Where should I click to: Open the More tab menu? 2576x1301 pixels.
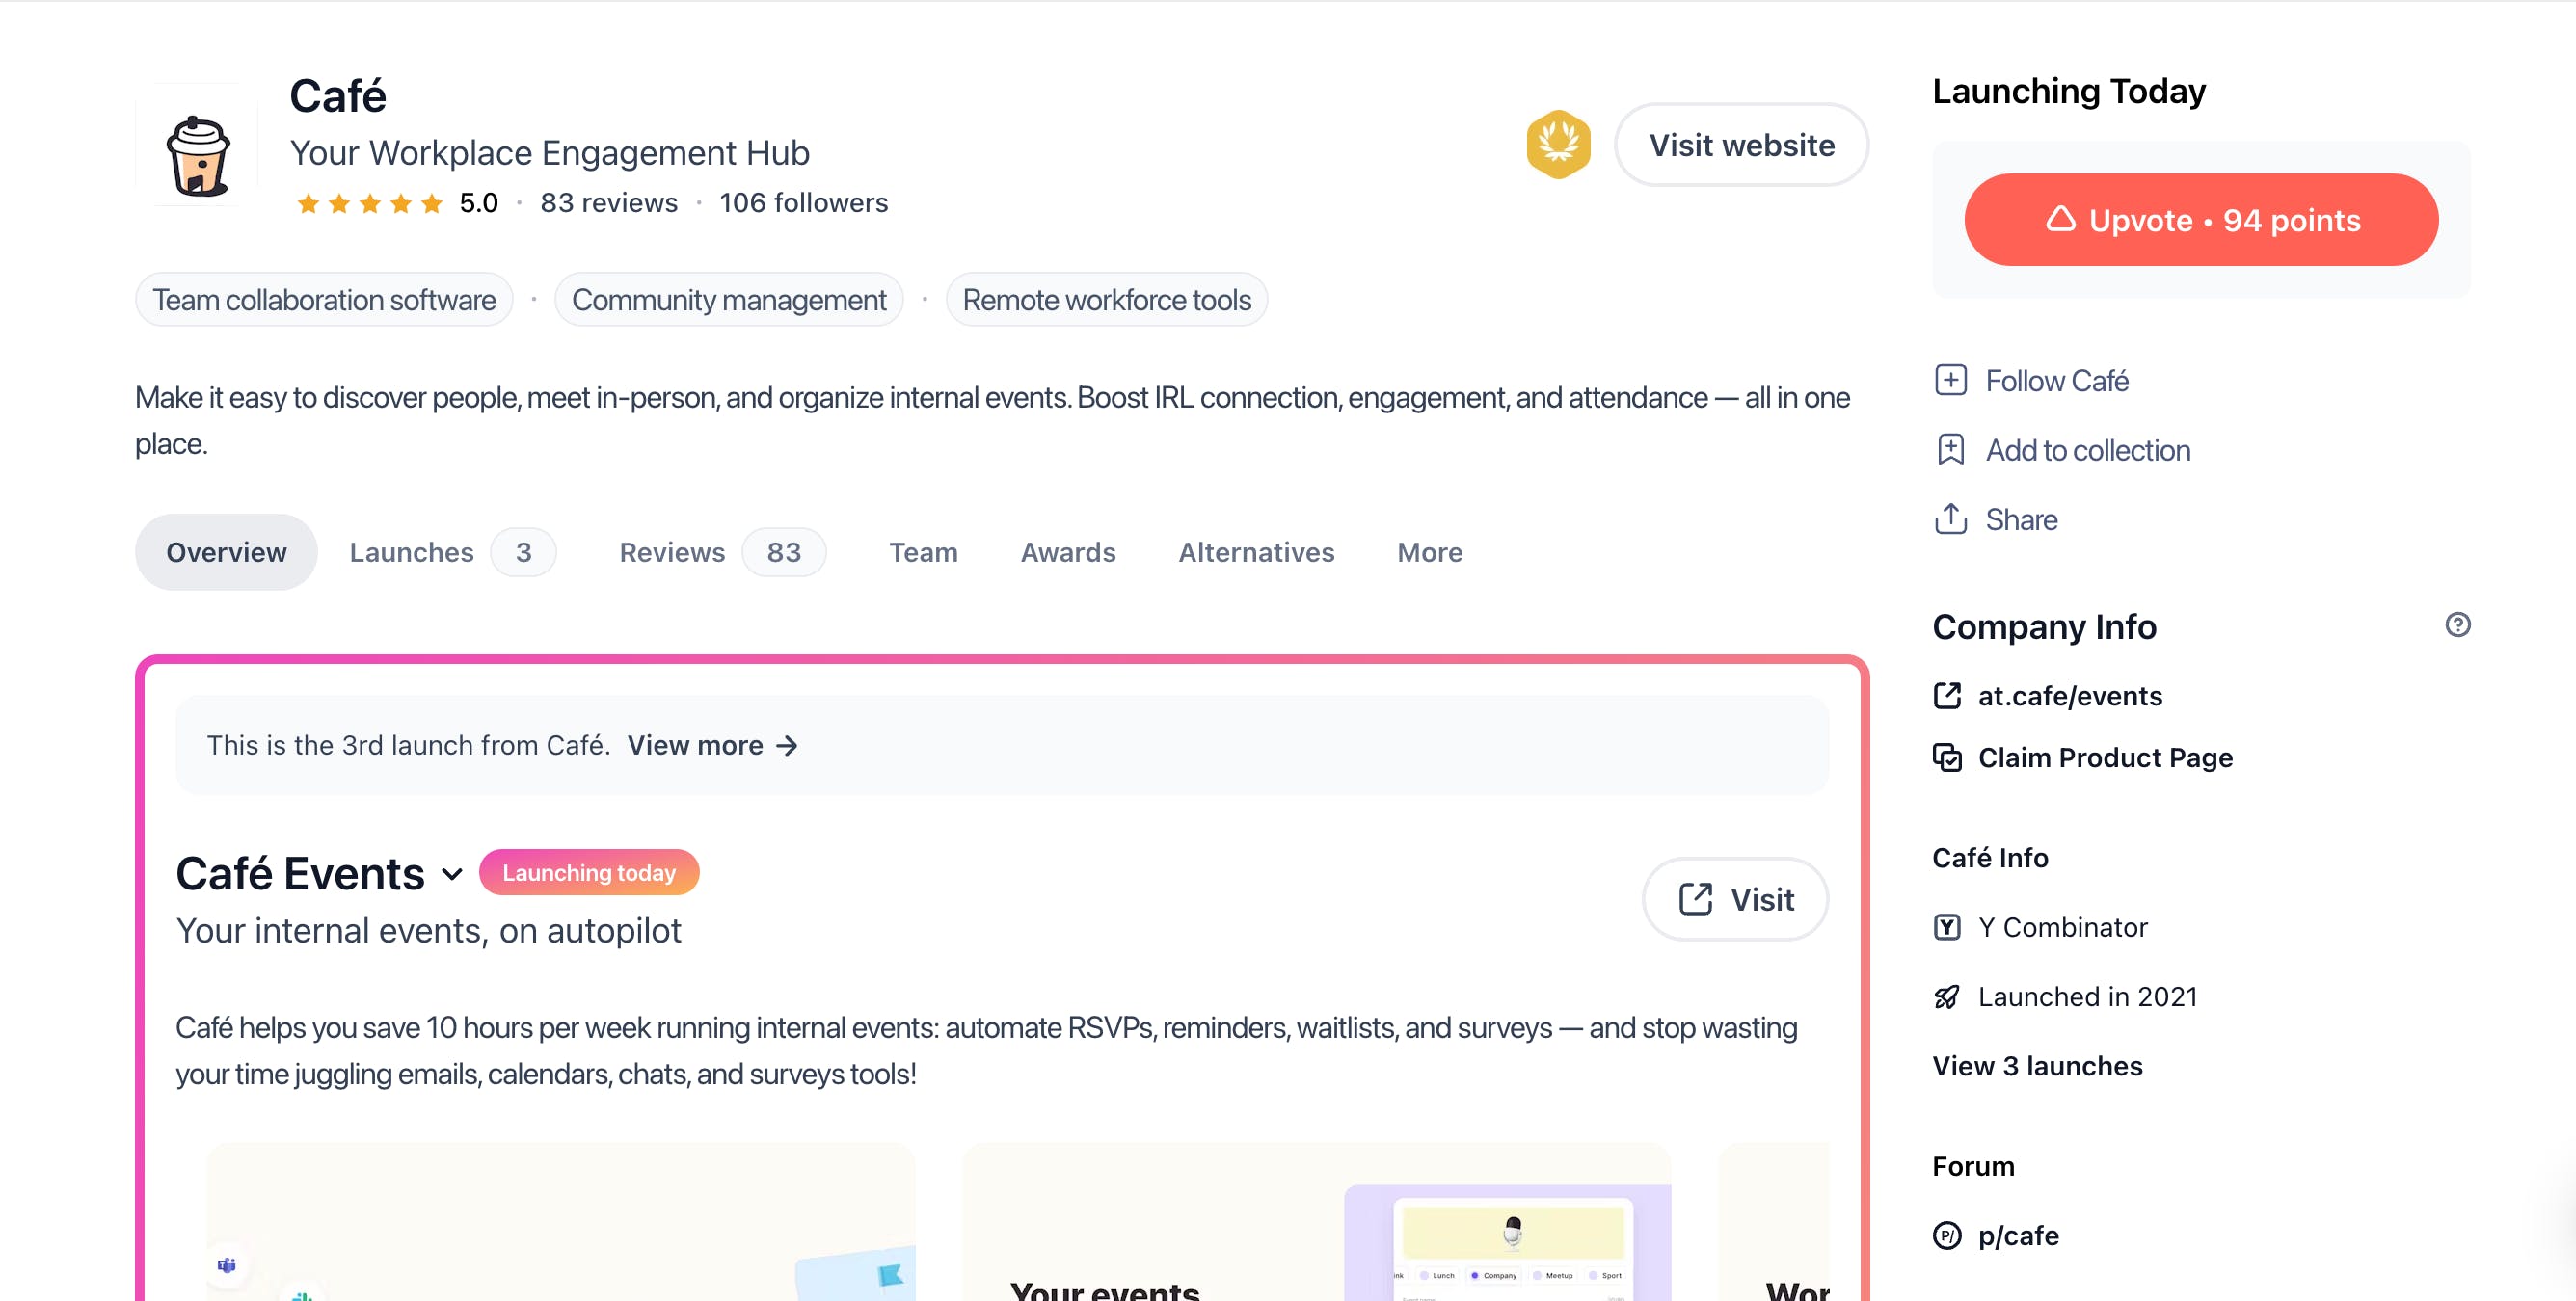click(1429, 552)
